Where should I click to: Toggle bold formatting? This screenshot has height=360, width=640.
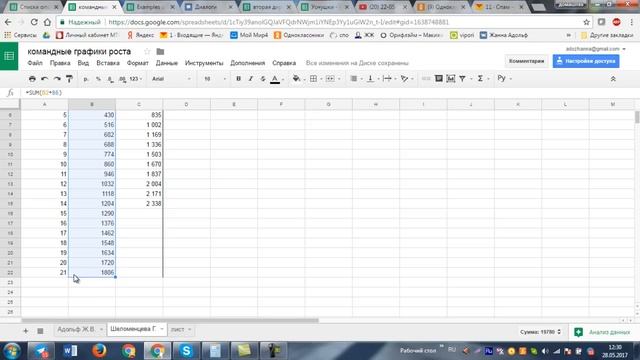point(238,79)
